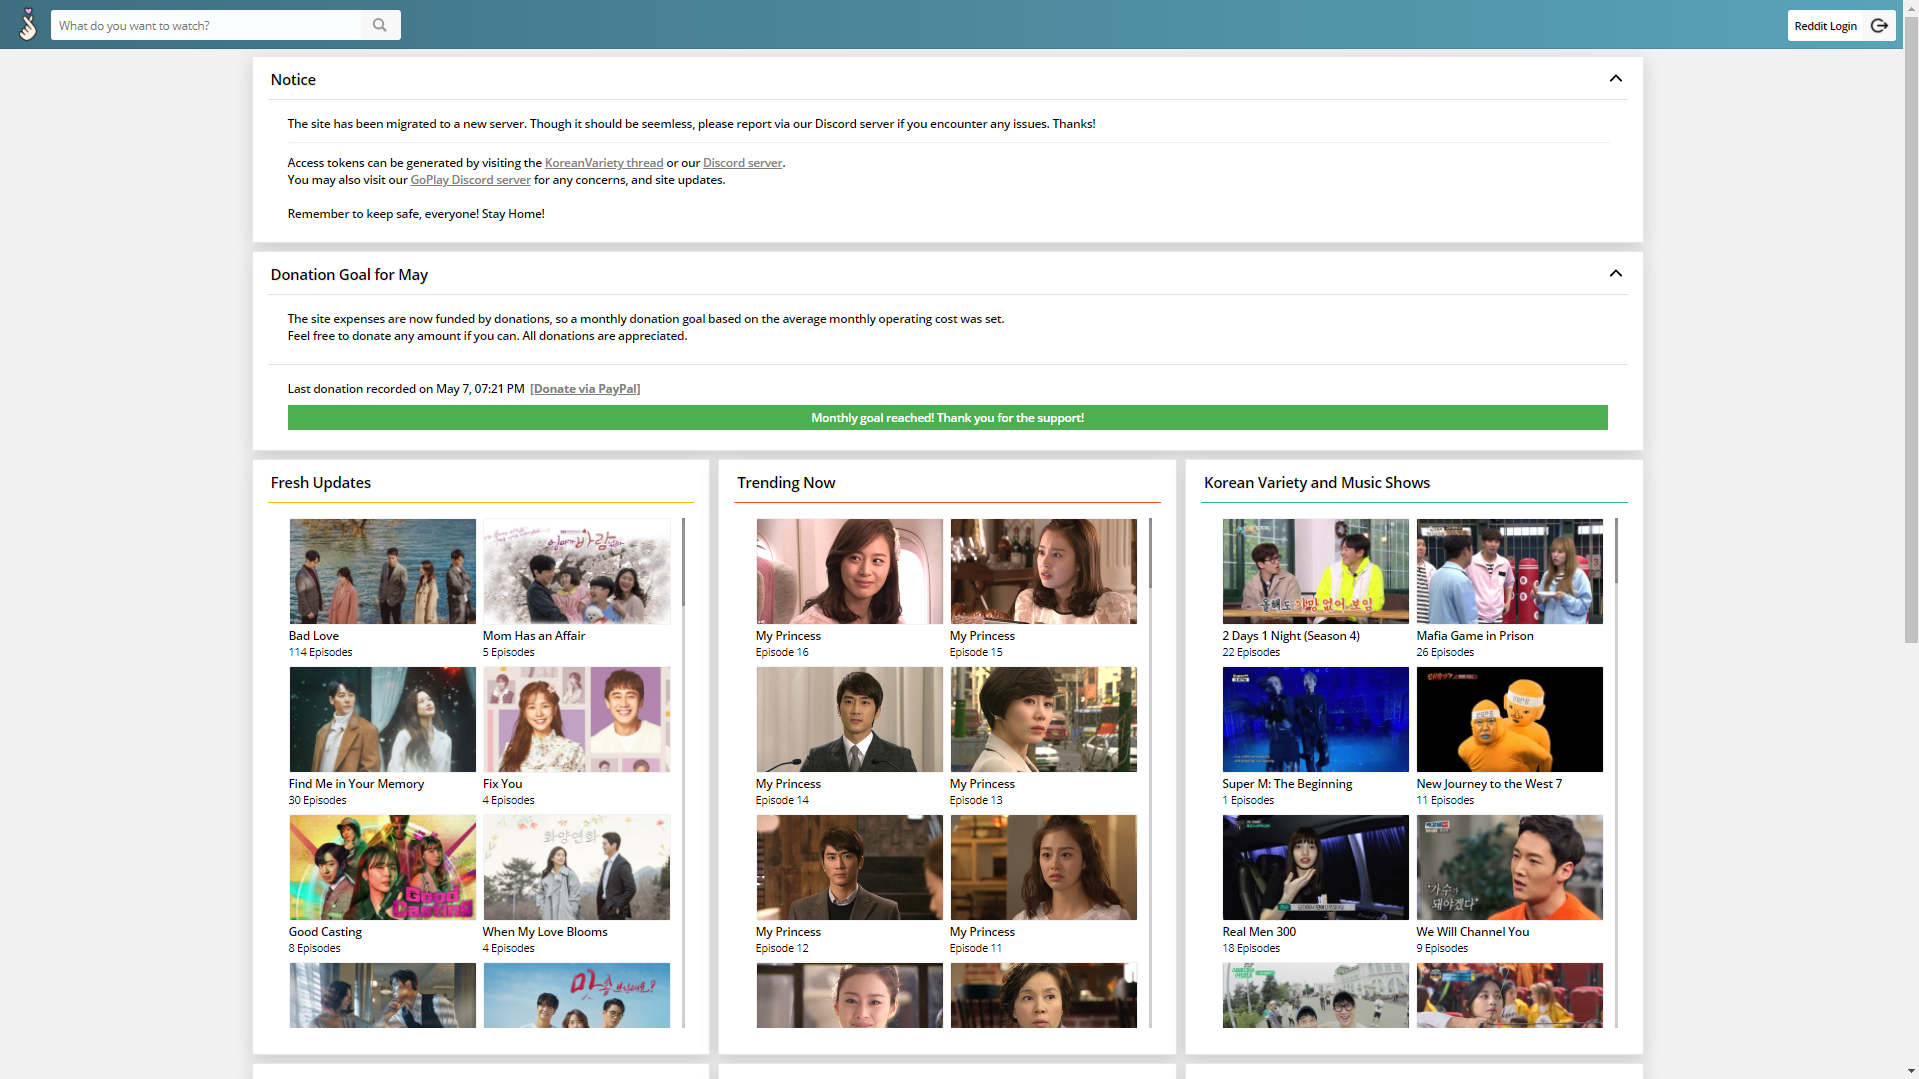Open My Princess Episode 13 thumbnail
Viewport: 1919px width, 1079px height.
click(1043, 719)
